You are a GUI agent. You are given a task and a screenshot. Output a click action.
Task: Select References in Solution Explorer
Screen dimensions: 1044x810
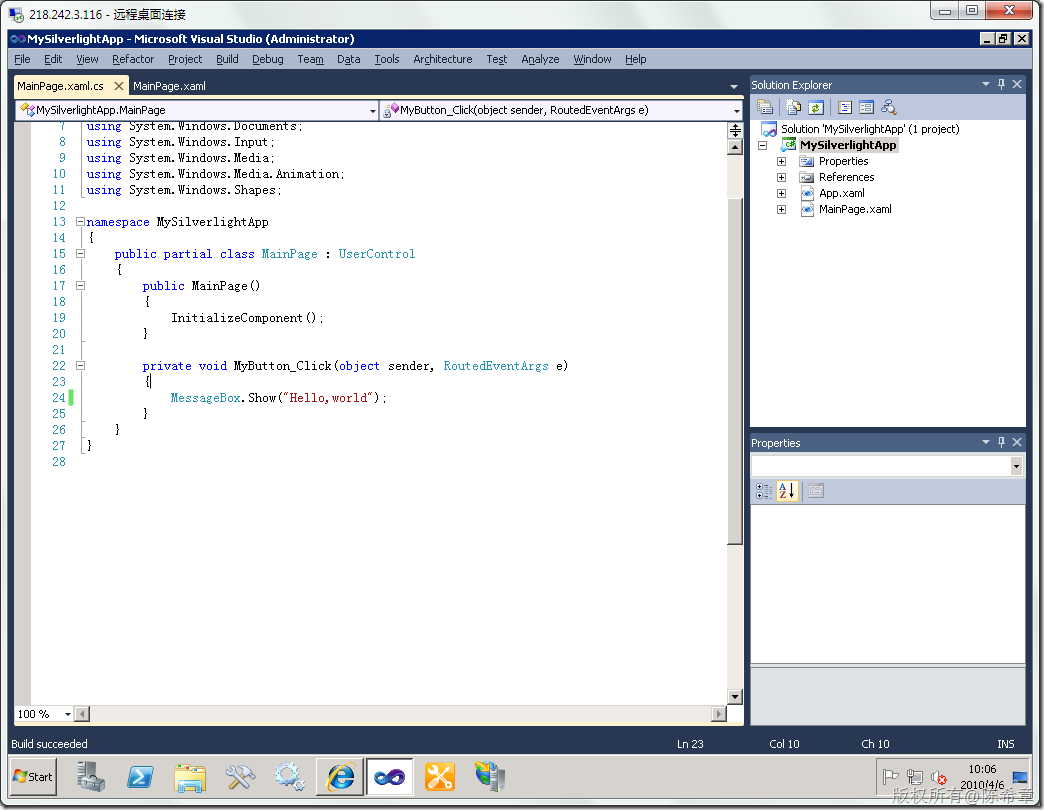846,177
